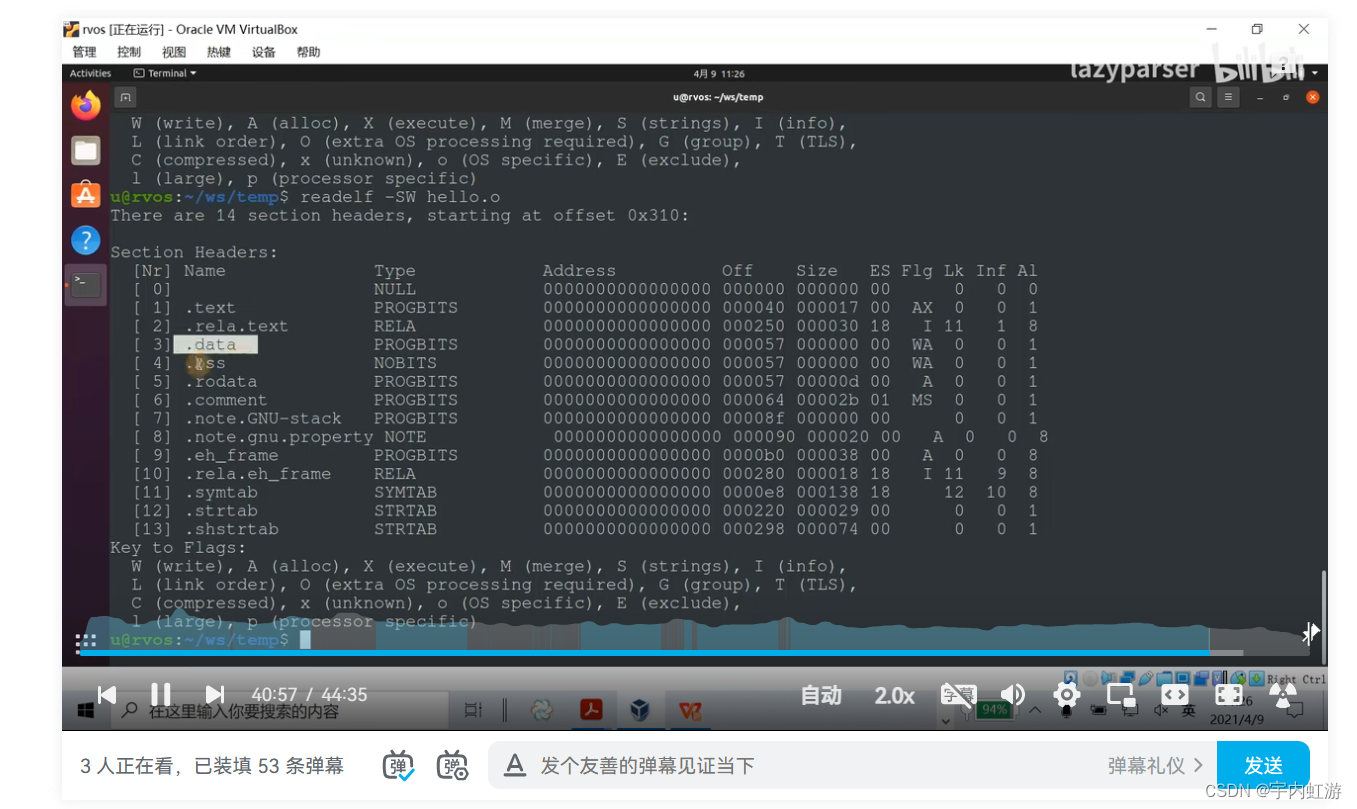Skip to the previous video
1357x809 pixels.
point(107,694)
